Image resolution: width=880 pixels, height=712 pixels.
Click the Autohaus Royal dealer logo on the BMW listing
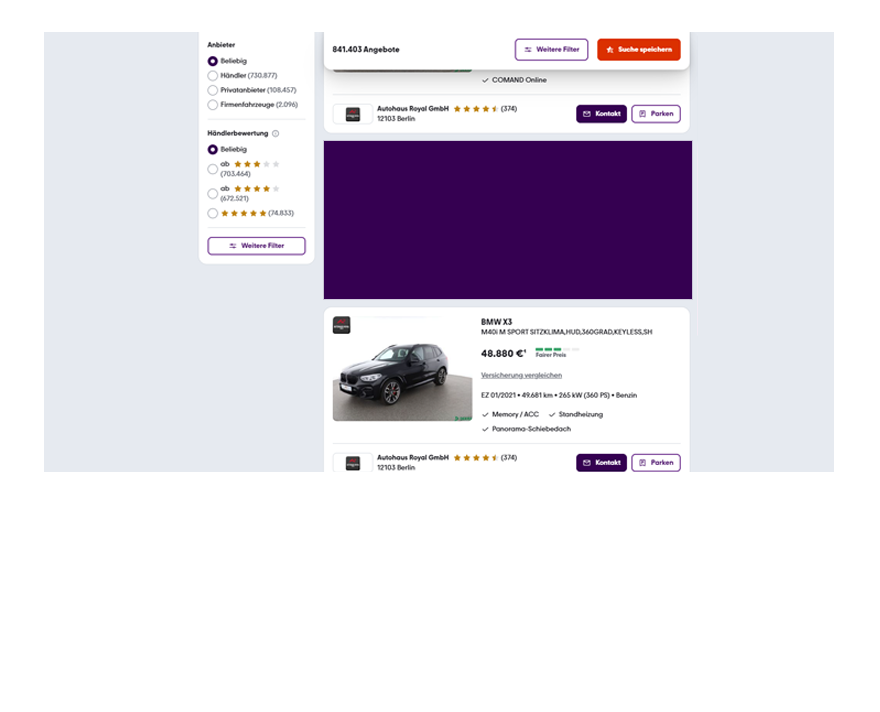tap(352, 463)
